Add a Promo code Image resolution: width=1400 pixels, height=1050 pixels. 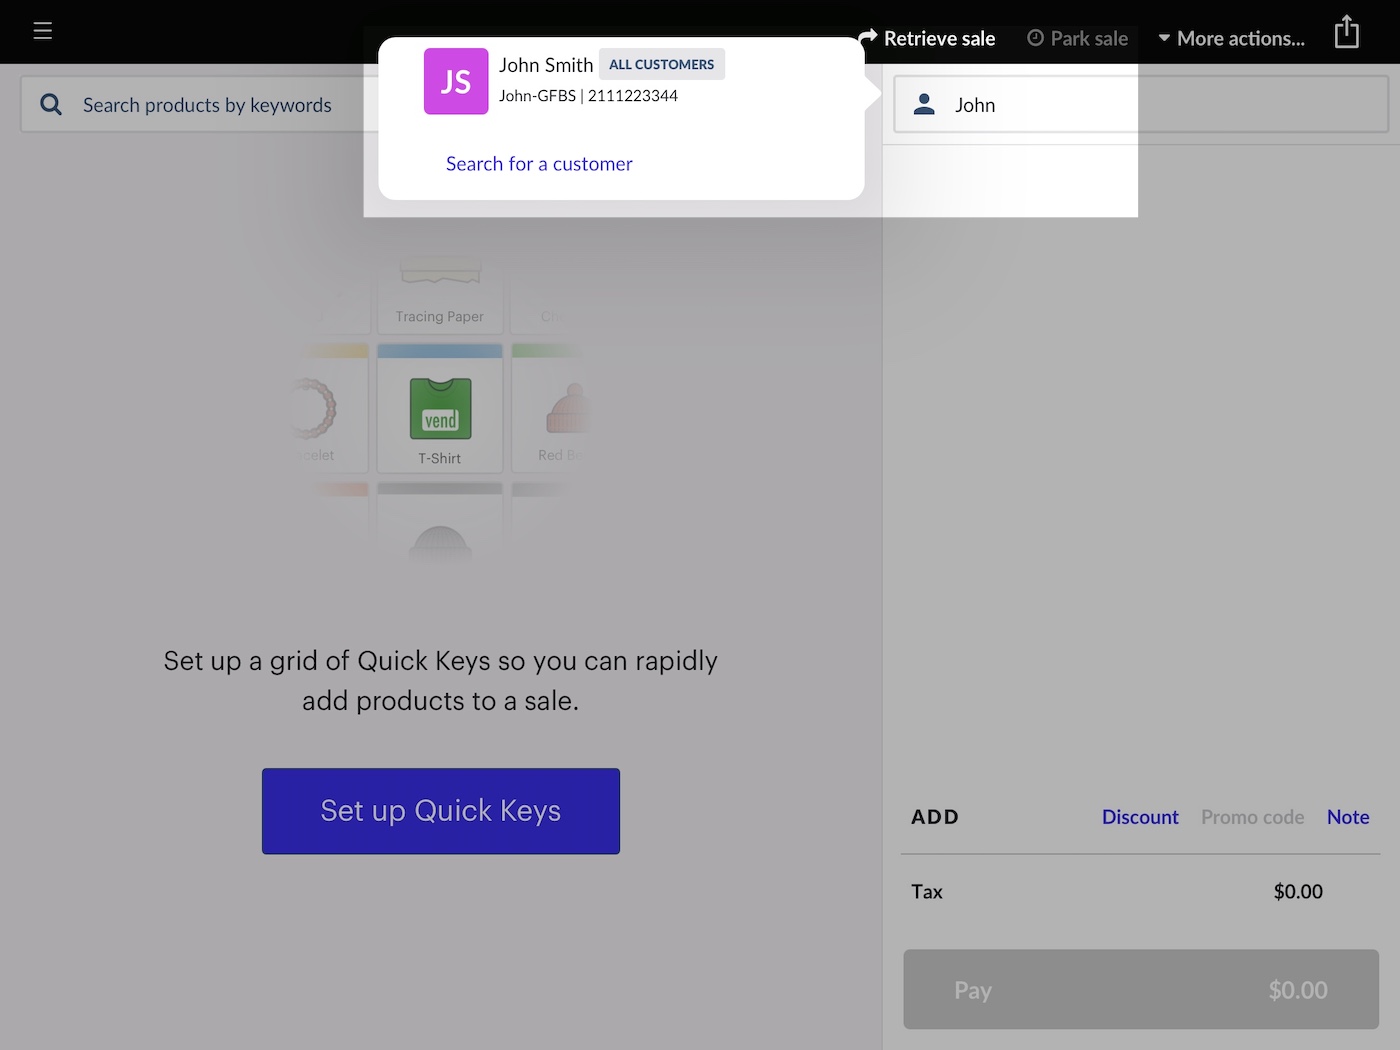click(1252, 817)
